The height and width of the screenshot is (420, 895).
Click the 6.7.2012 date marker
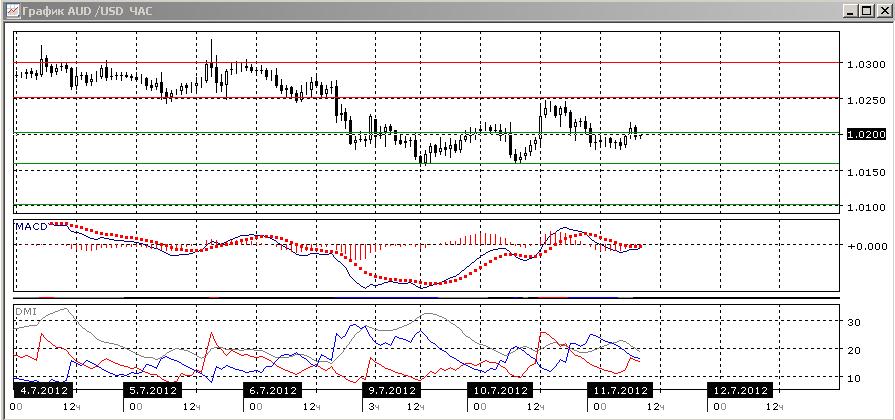[272, 390]
